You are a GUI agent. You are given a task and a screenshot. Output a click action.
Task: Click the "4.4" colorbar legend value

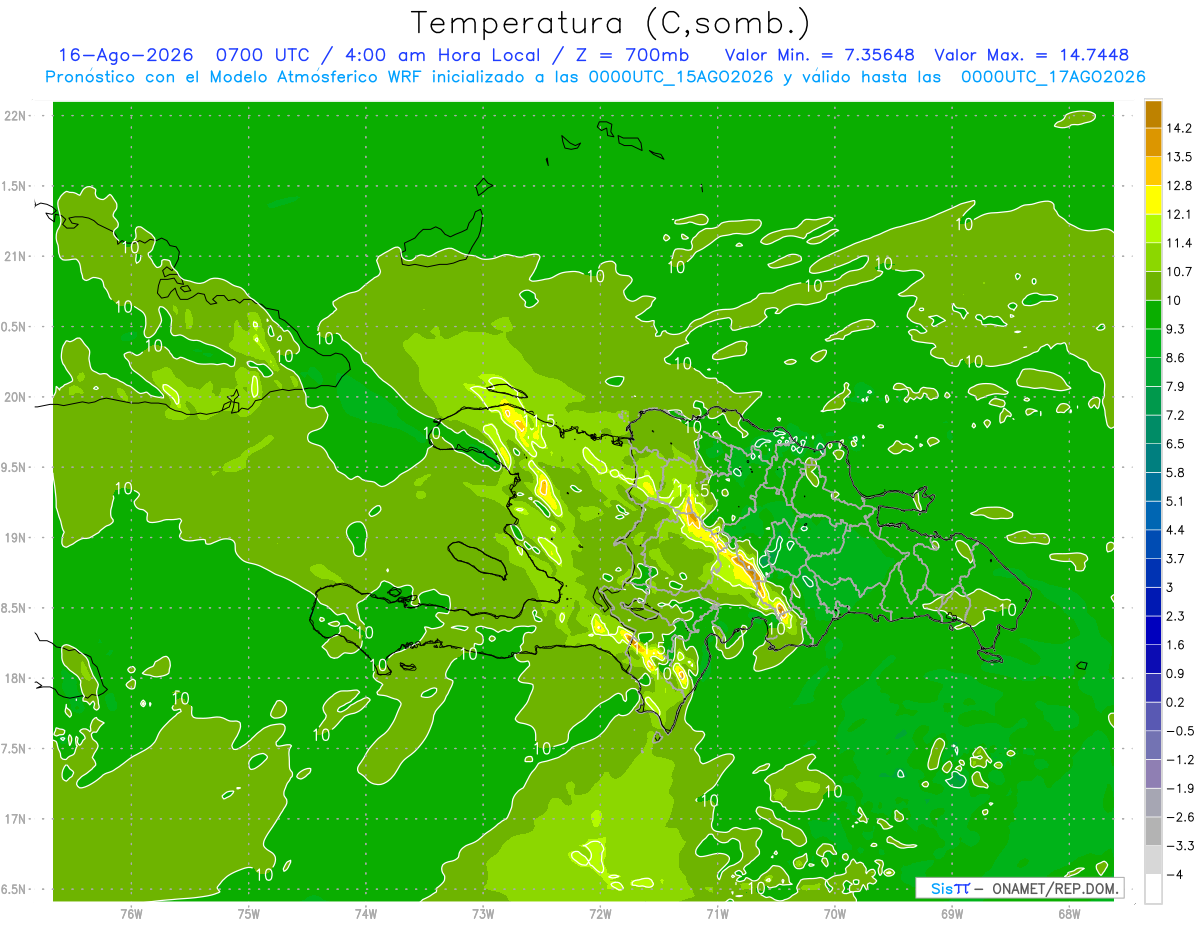1176,530
